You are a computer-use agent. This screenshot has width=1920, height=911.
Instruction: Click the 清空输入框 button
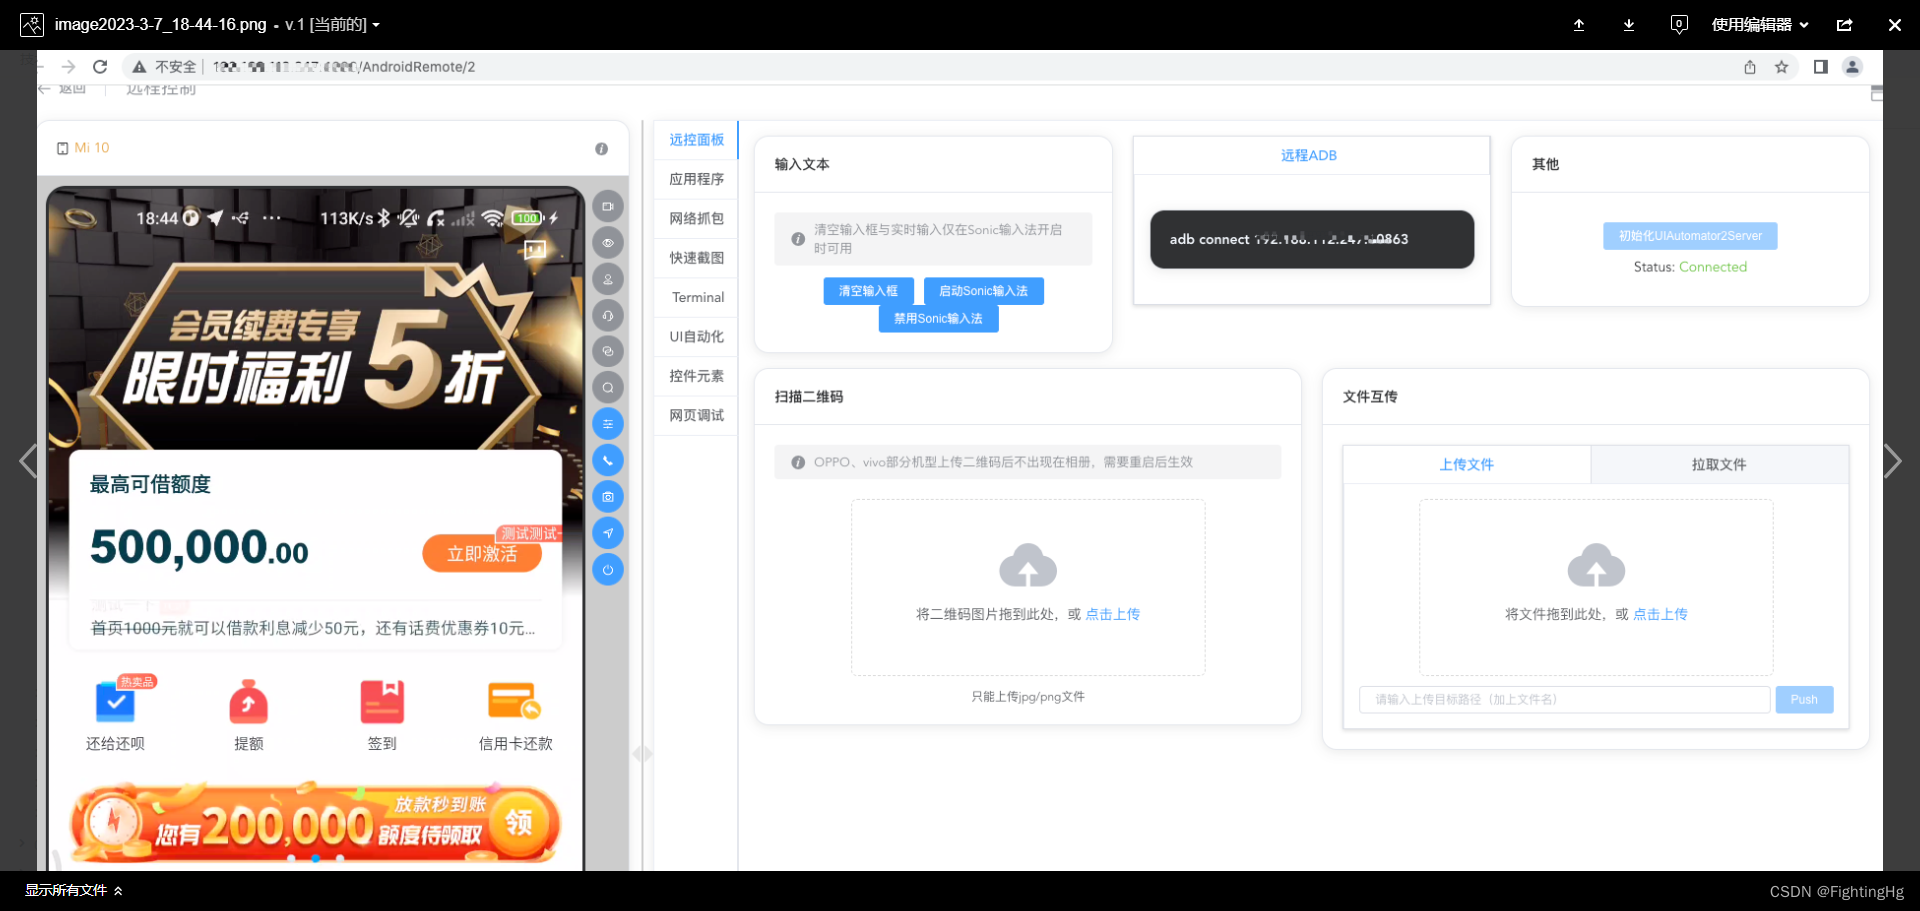(868, 291)
